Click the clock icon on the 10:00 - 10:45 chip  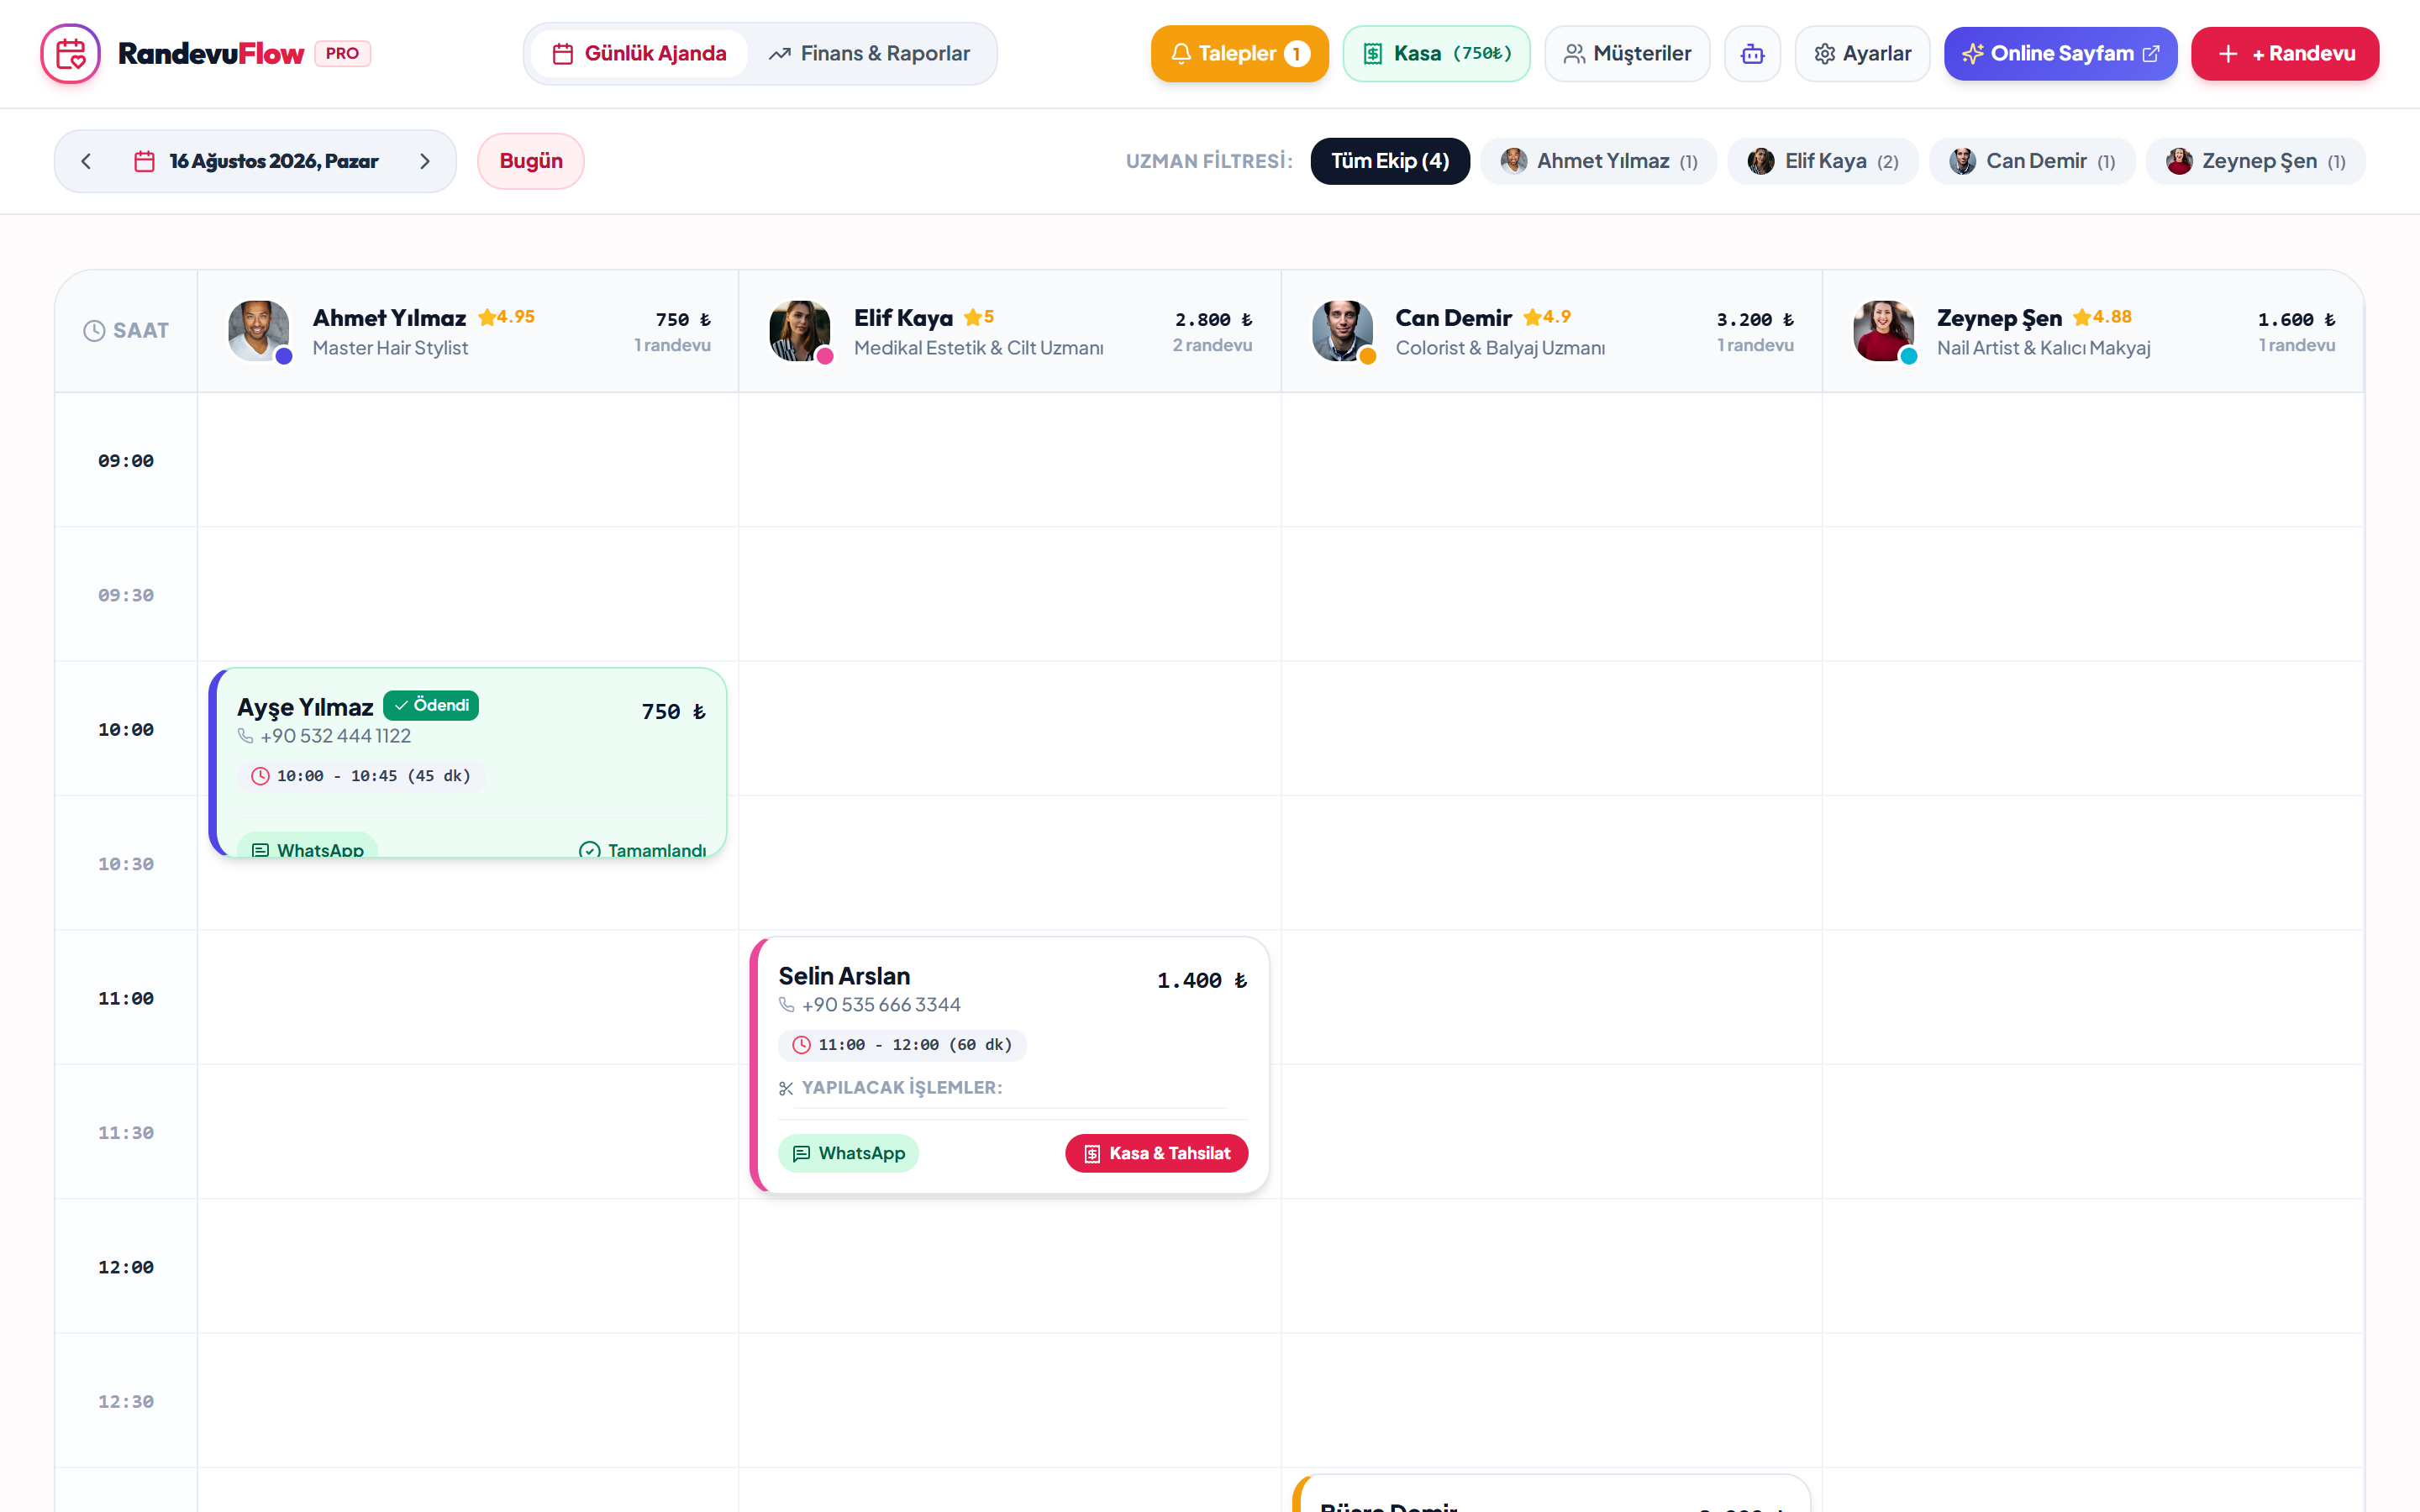pos(260,776)
